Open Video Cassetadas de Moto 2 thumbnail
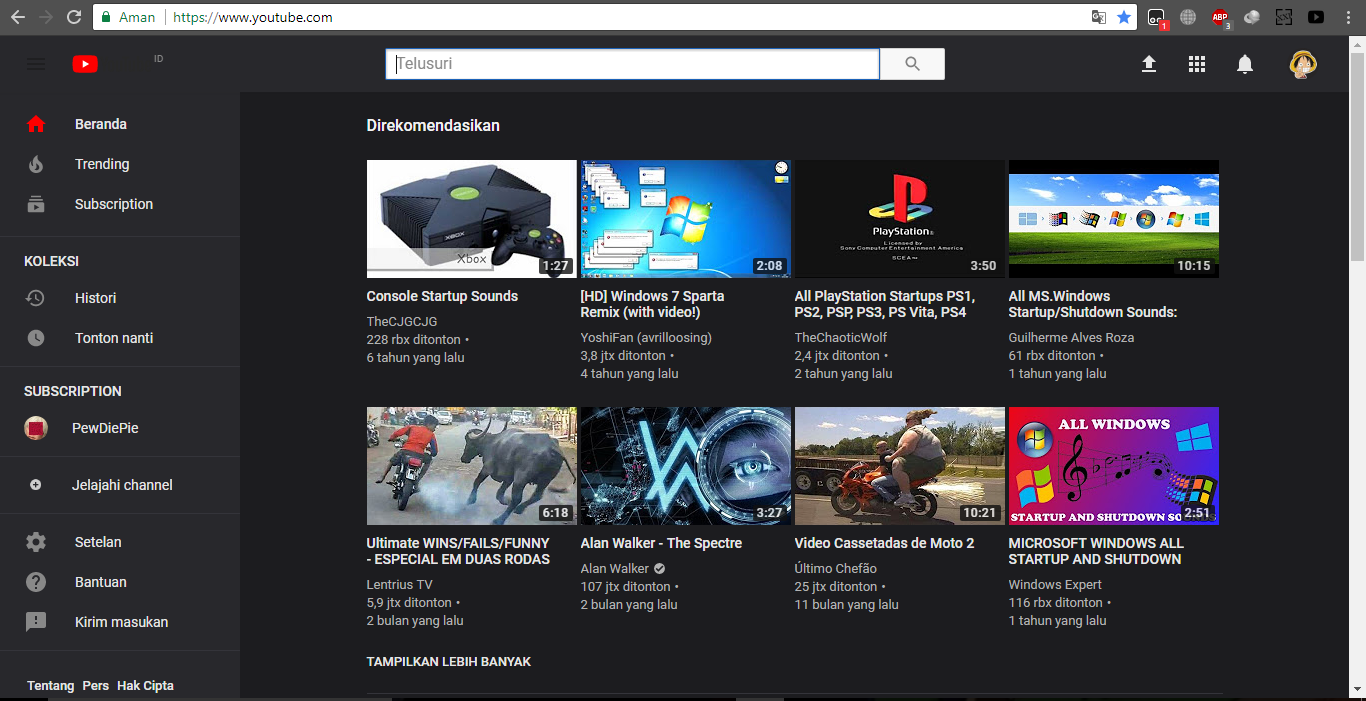The height and width of the screenshot is (701, 1366). (x=899, y=466)
